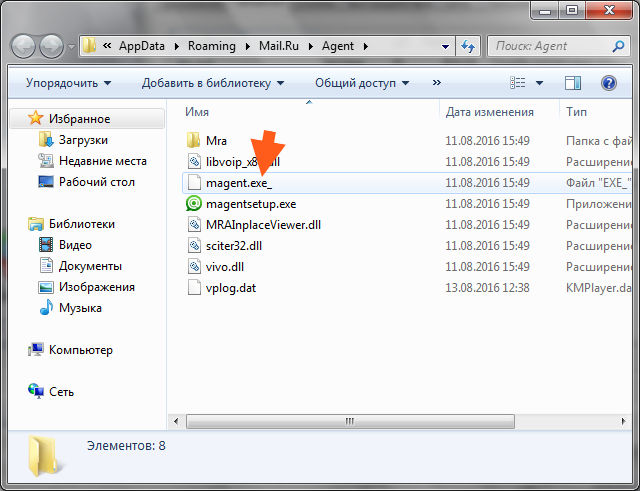Go to AppData in the address path
Screen dimensions: 640x491
(x=142, y=46)
